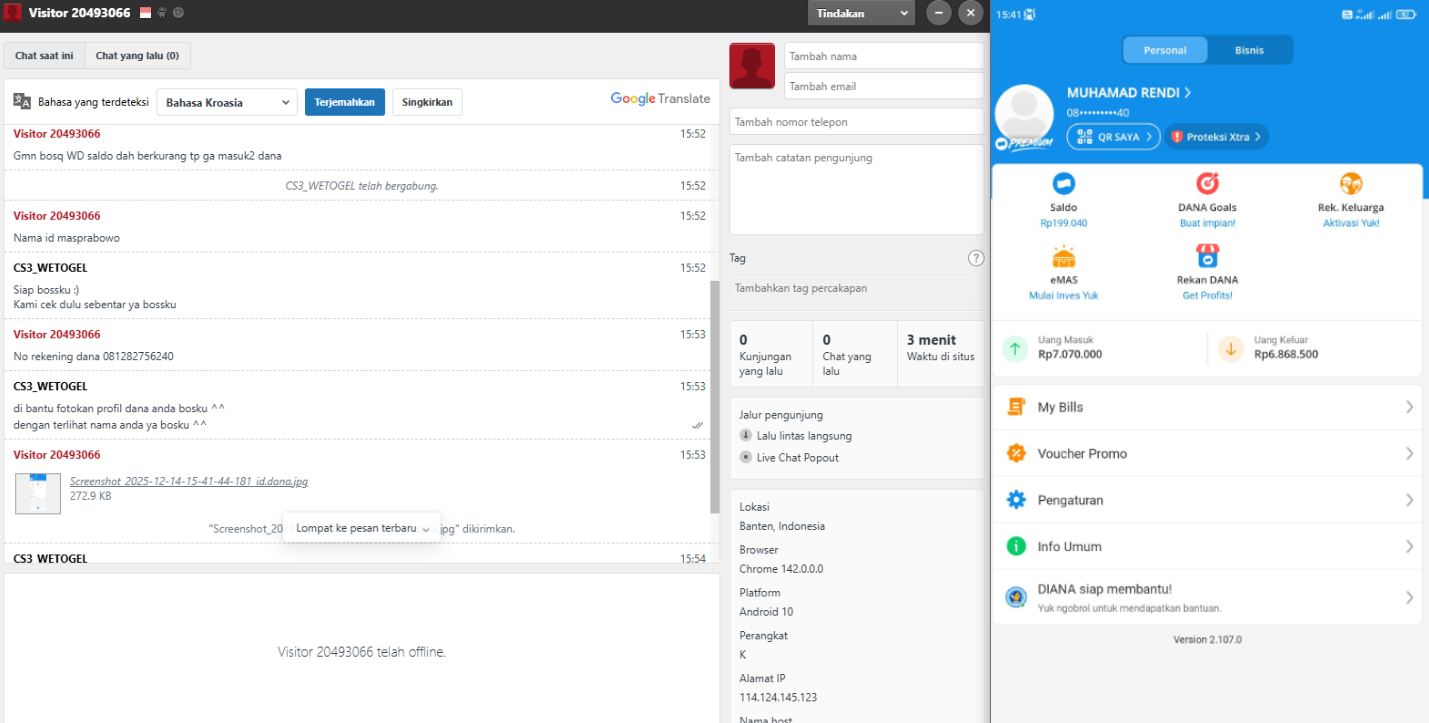Click the Live Chat Popout icon
Viewport: 1429px width, 723px height.
coord(746,457)
